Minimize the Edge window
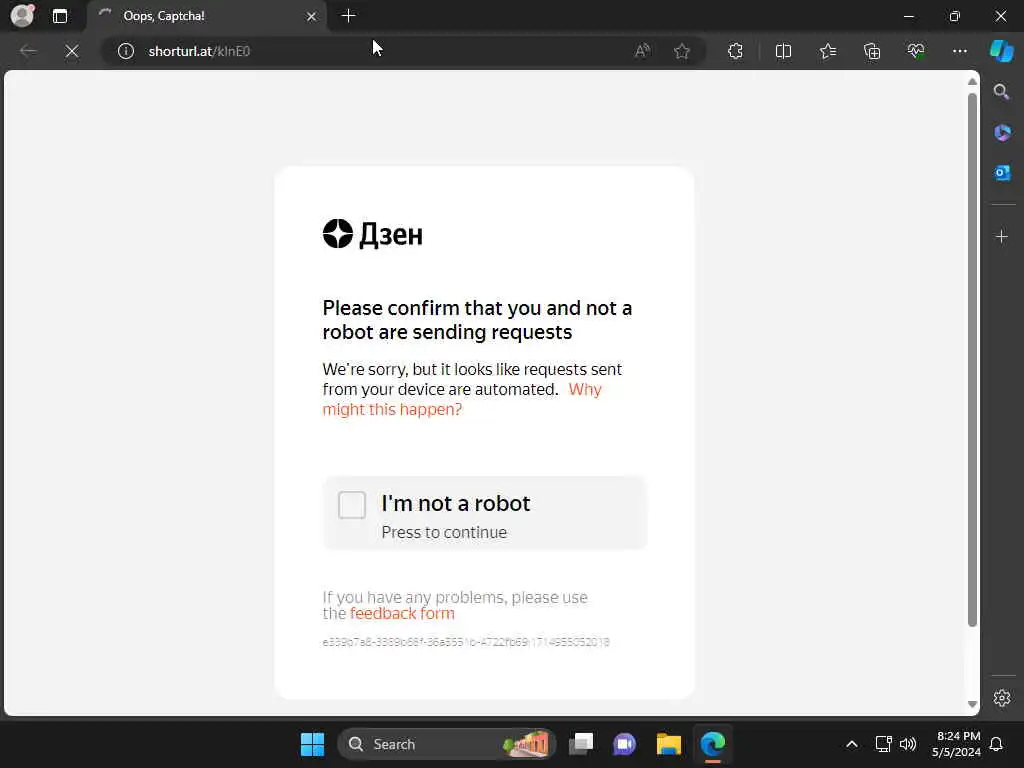Image resolution: width=1024 pixels, height=768 pixels. tap(908, 16)
